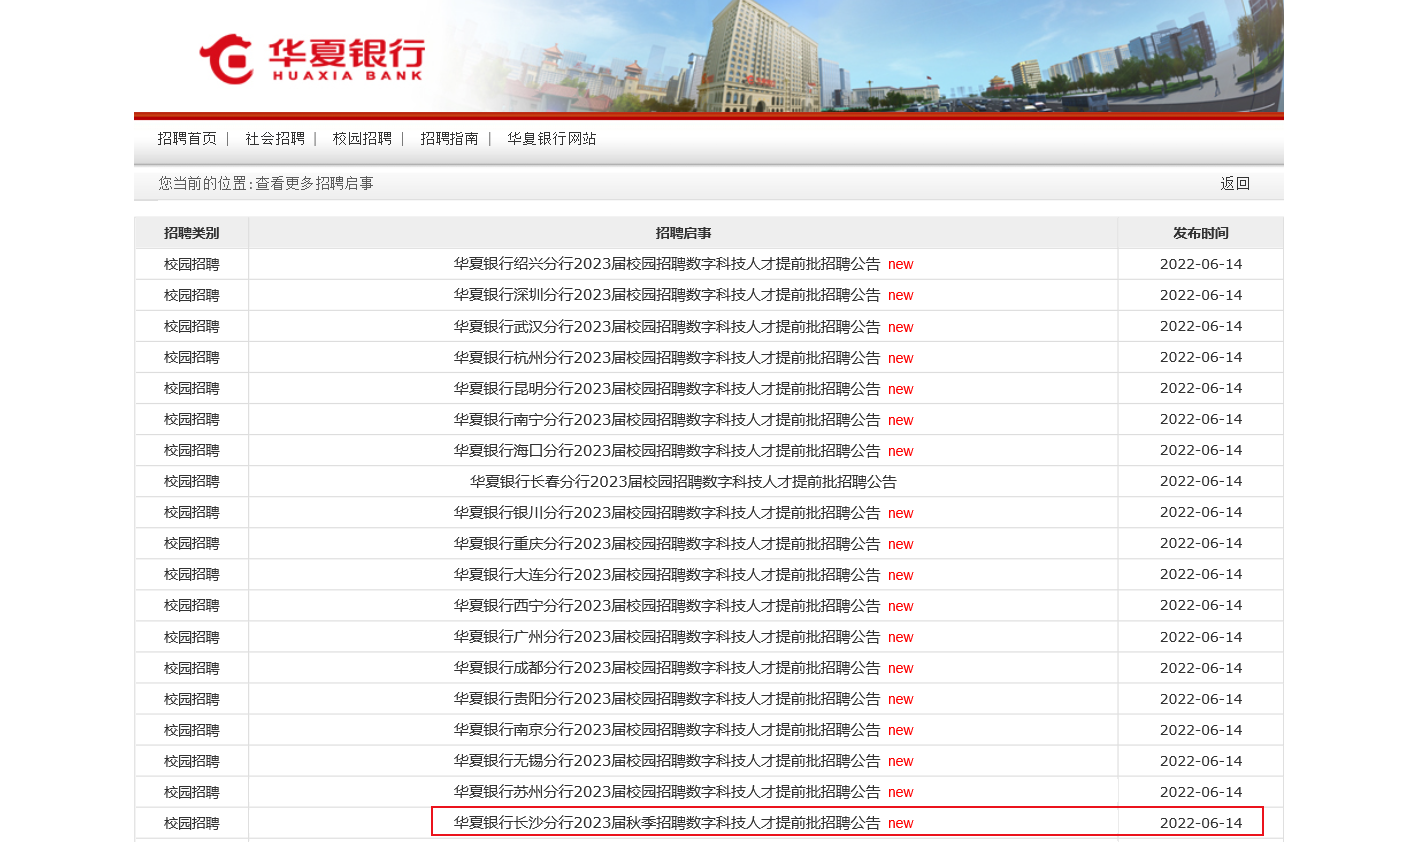Click the date in the 苏州分行 row
This screenshot has width=1416, height=842.
click(x=1201, y=792)
